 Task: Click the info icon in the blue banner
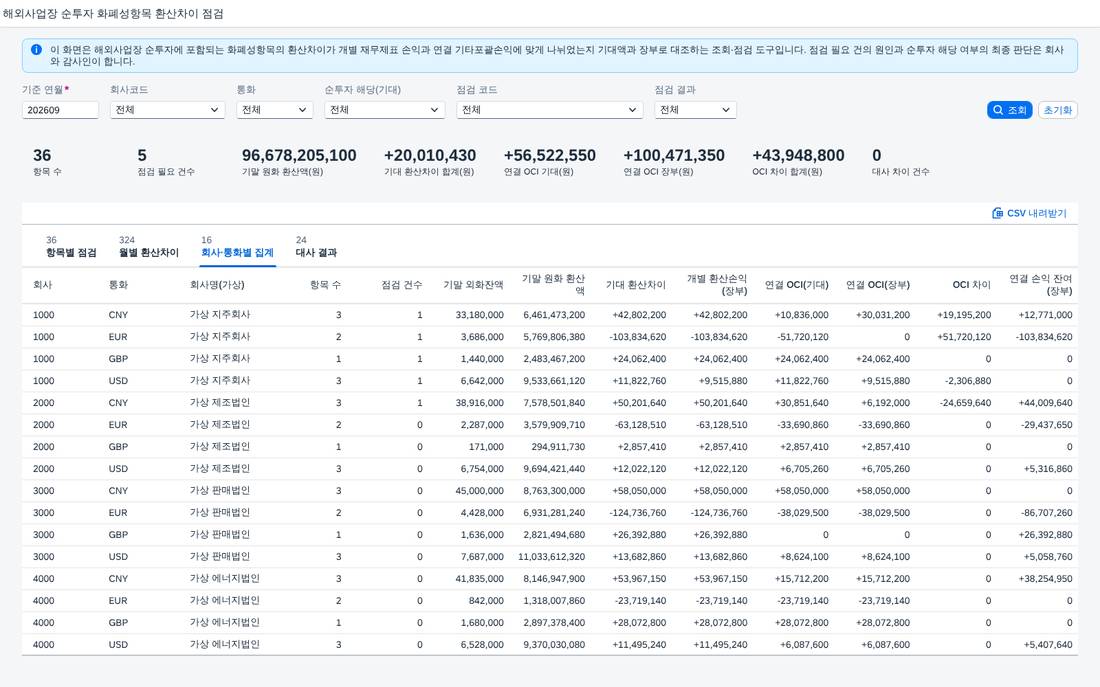[36, 50]
